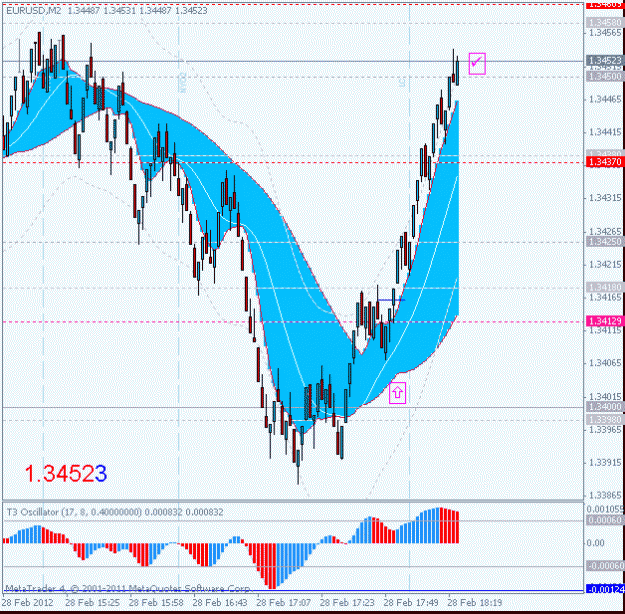
Task: Click the red 1.34370 price level label
Action: click(x=605, y=162)
